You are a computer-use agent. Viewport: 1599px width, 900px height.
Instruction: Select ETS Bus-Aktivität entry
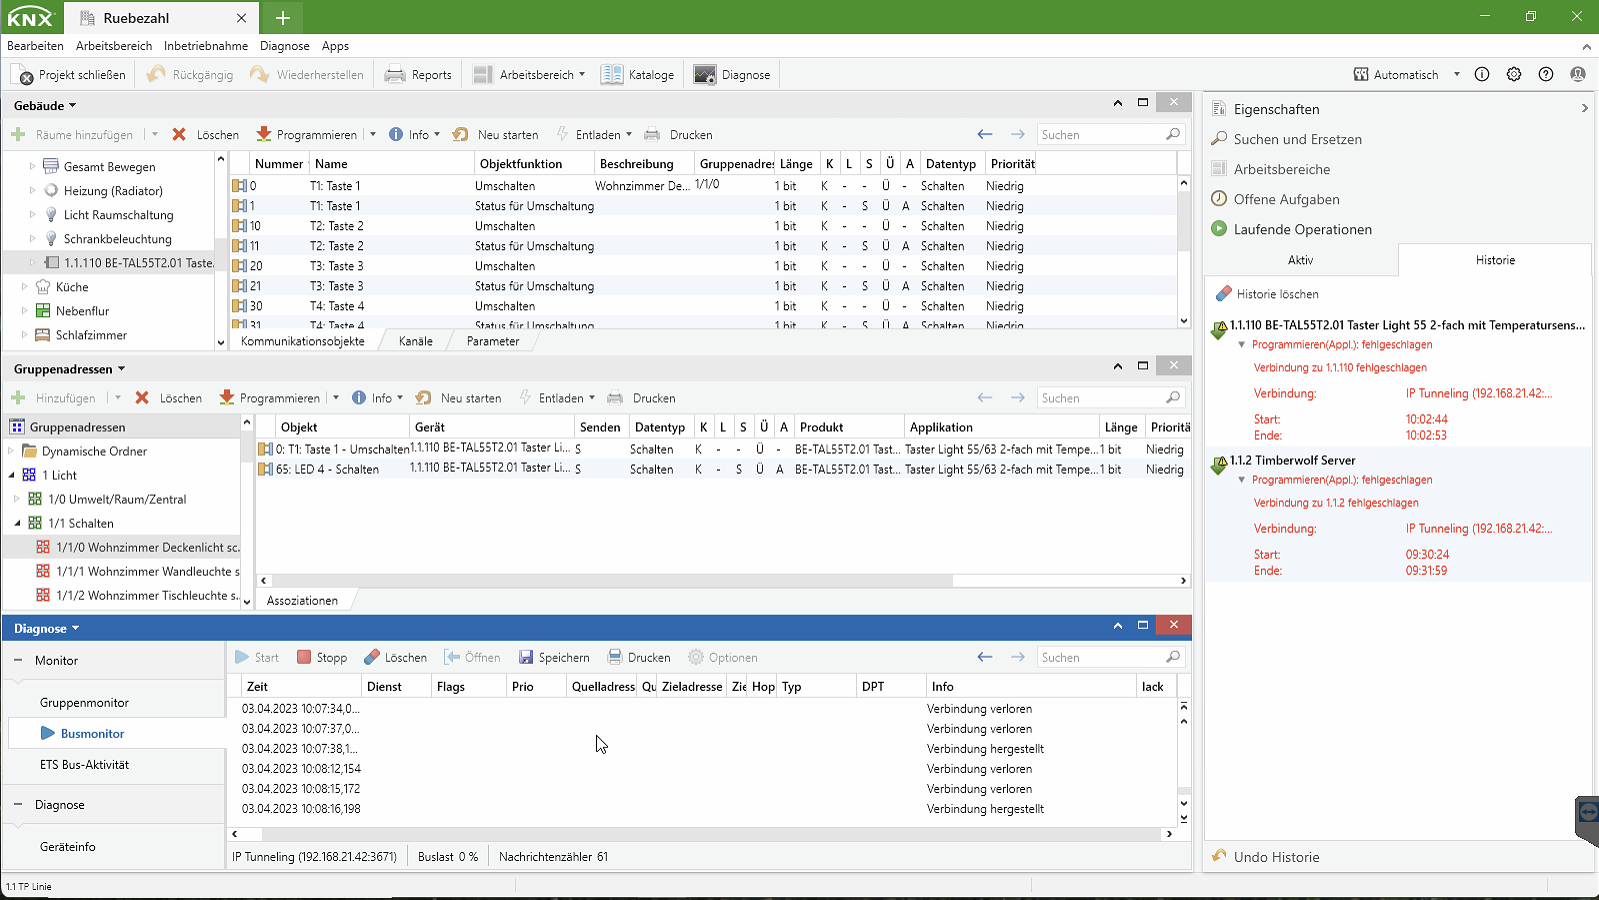[x=84, y=765]
